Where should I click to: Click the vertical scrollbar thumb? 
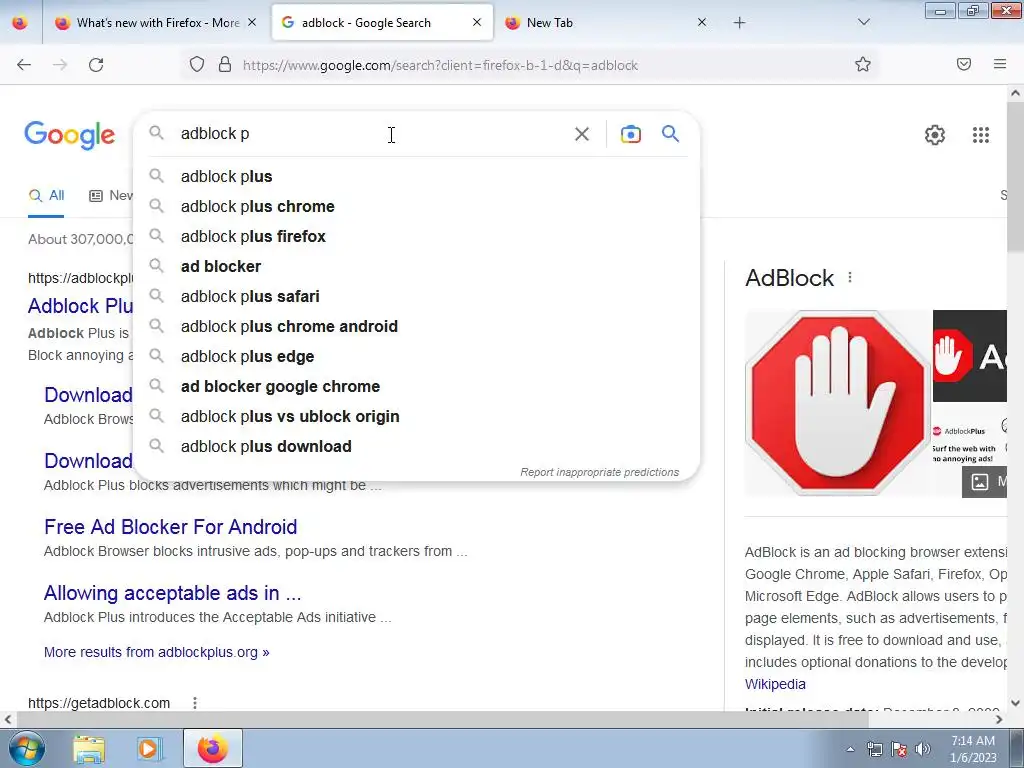click(x=1015, y=175)
